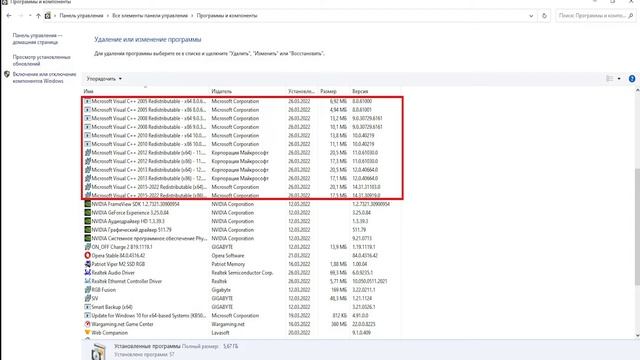Screen dimensions: 640x360
Task: Sort by the Версия column header
Action: coord(360,91)
